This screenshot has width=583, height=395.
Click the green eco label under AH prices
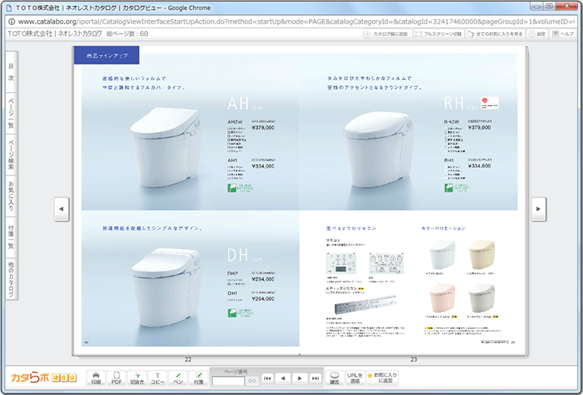tap(240, 188)
